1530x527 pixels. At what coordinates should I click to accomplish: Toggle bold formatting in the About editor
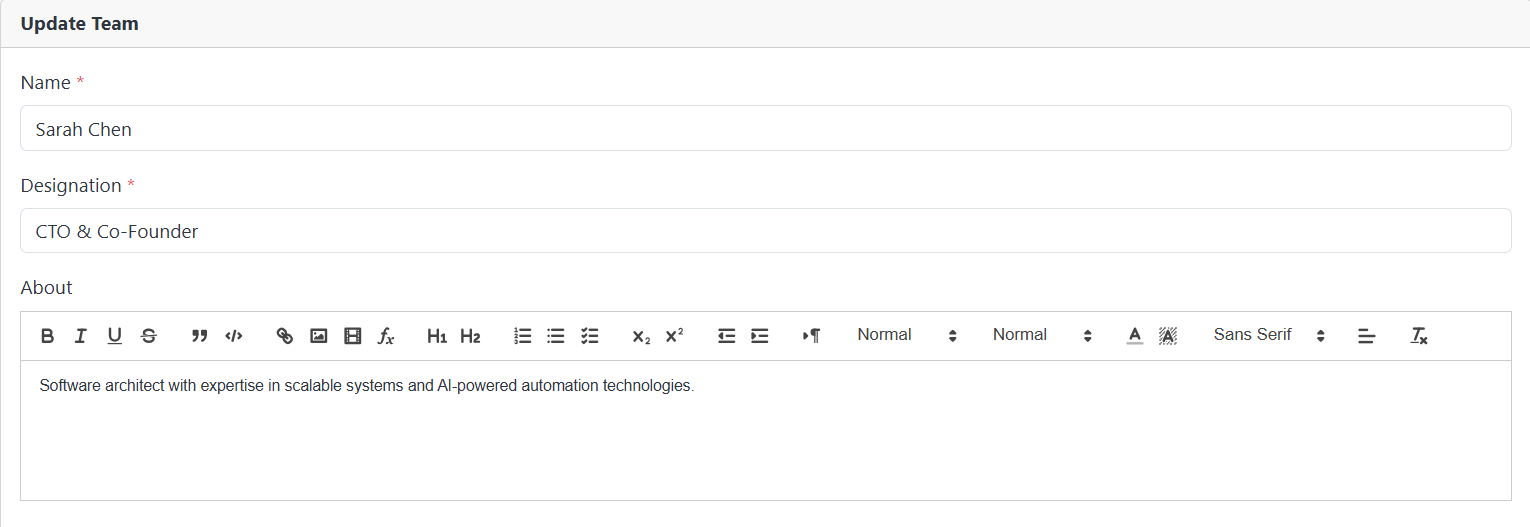pyautogui.click(x=47, y=336)
